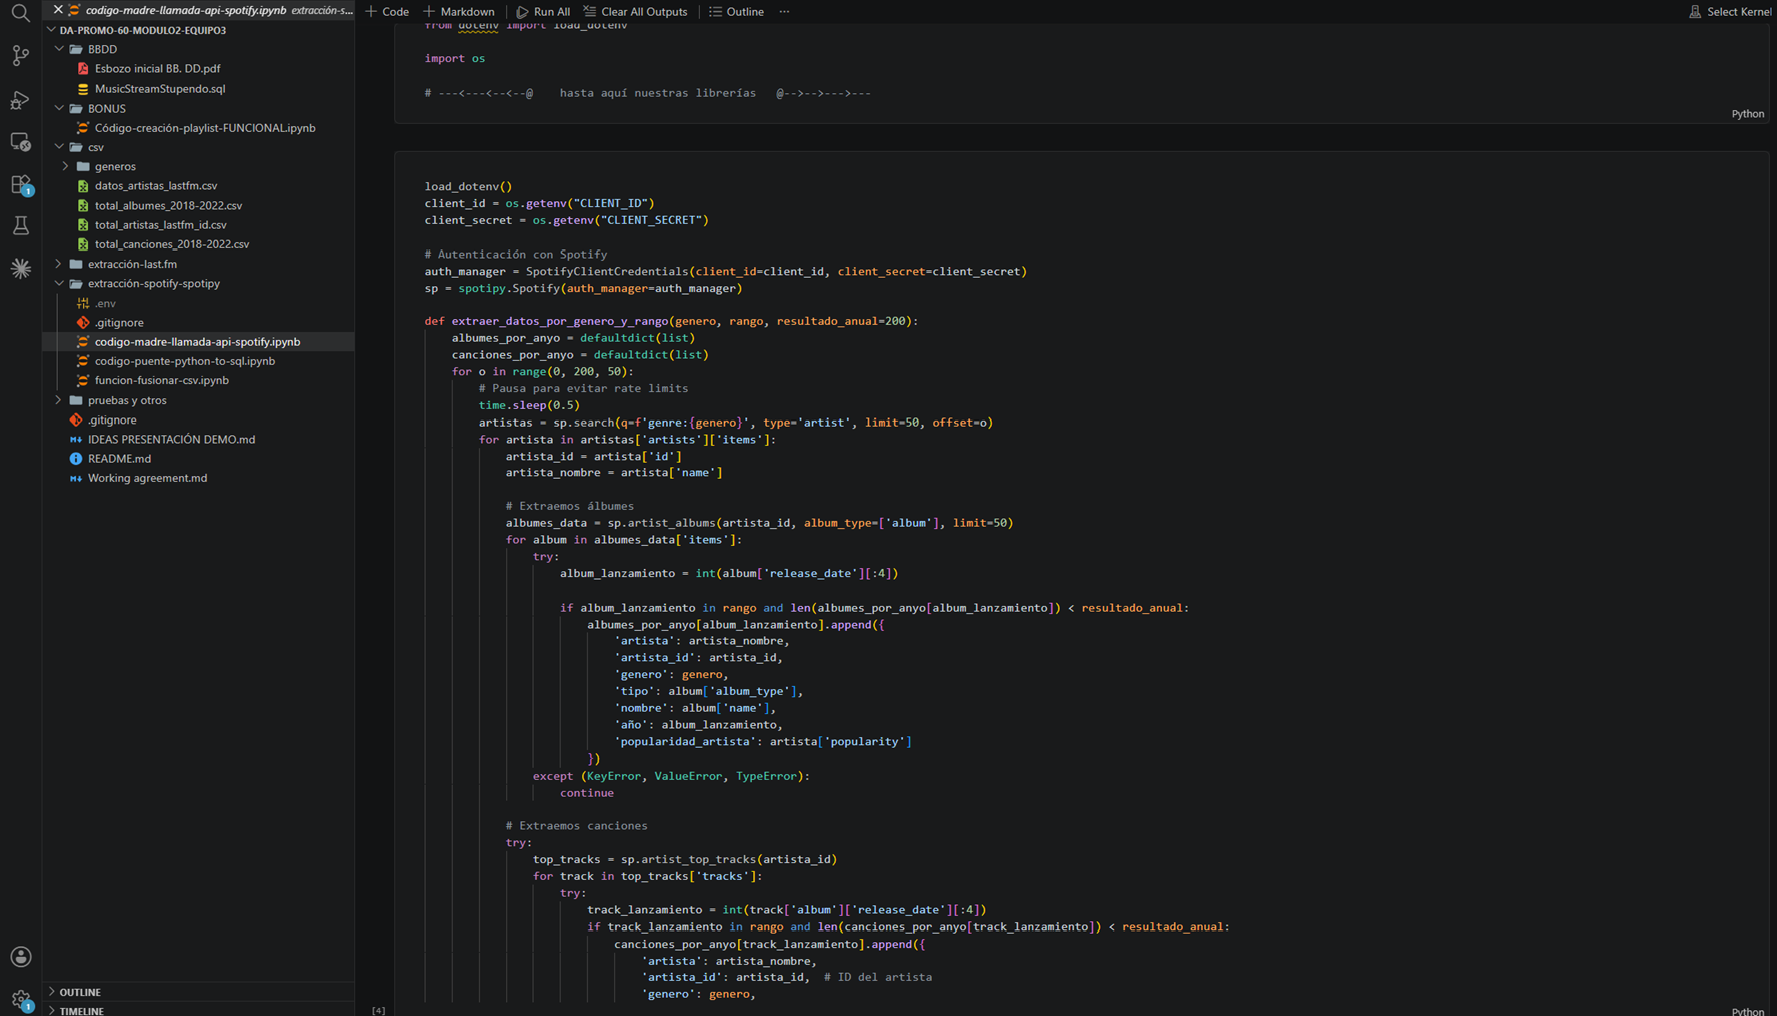Place cursor on 'def extraer_datos_por_genero_y_rango' line
1777x1016 pixels.
pyautogui.click(x=671, y=321)
